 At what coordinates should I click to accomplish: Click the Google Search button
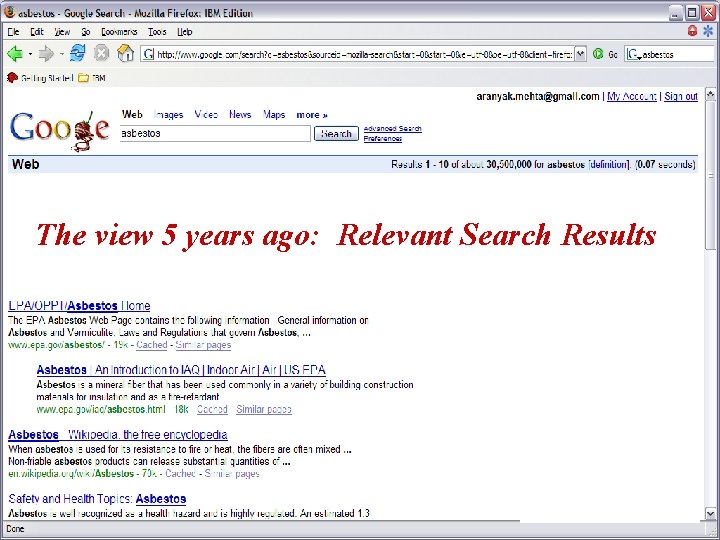[x=336, y=134]
